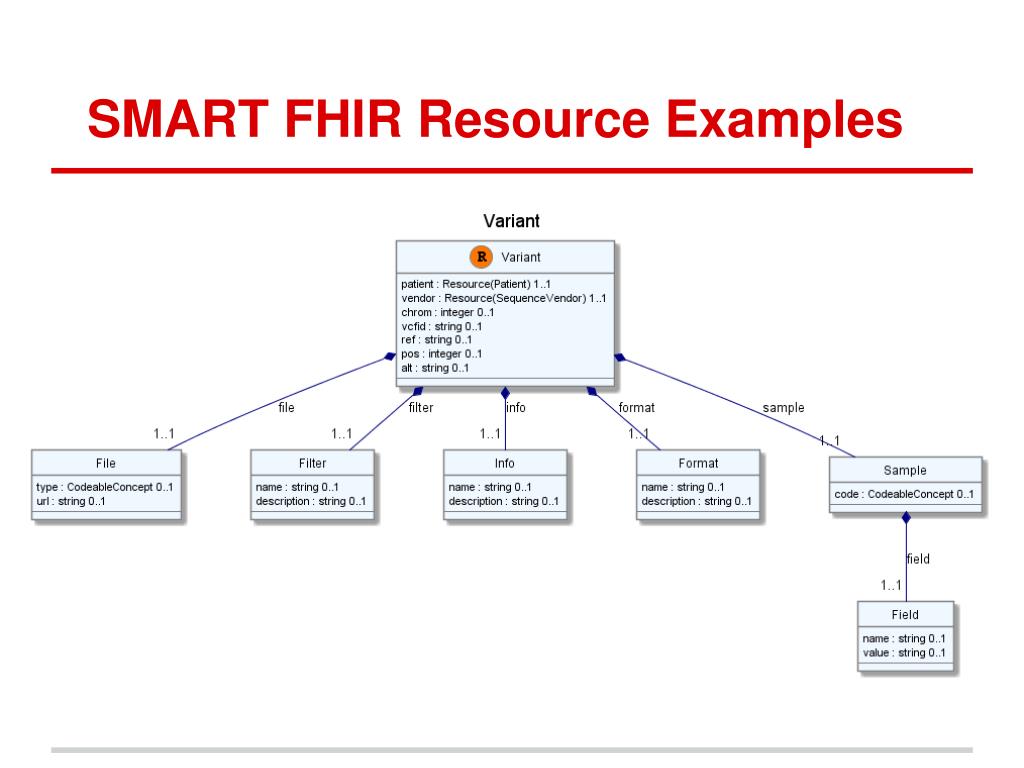Click the Format class header
The image size is (1024, 768).
[x=698, y=463]
